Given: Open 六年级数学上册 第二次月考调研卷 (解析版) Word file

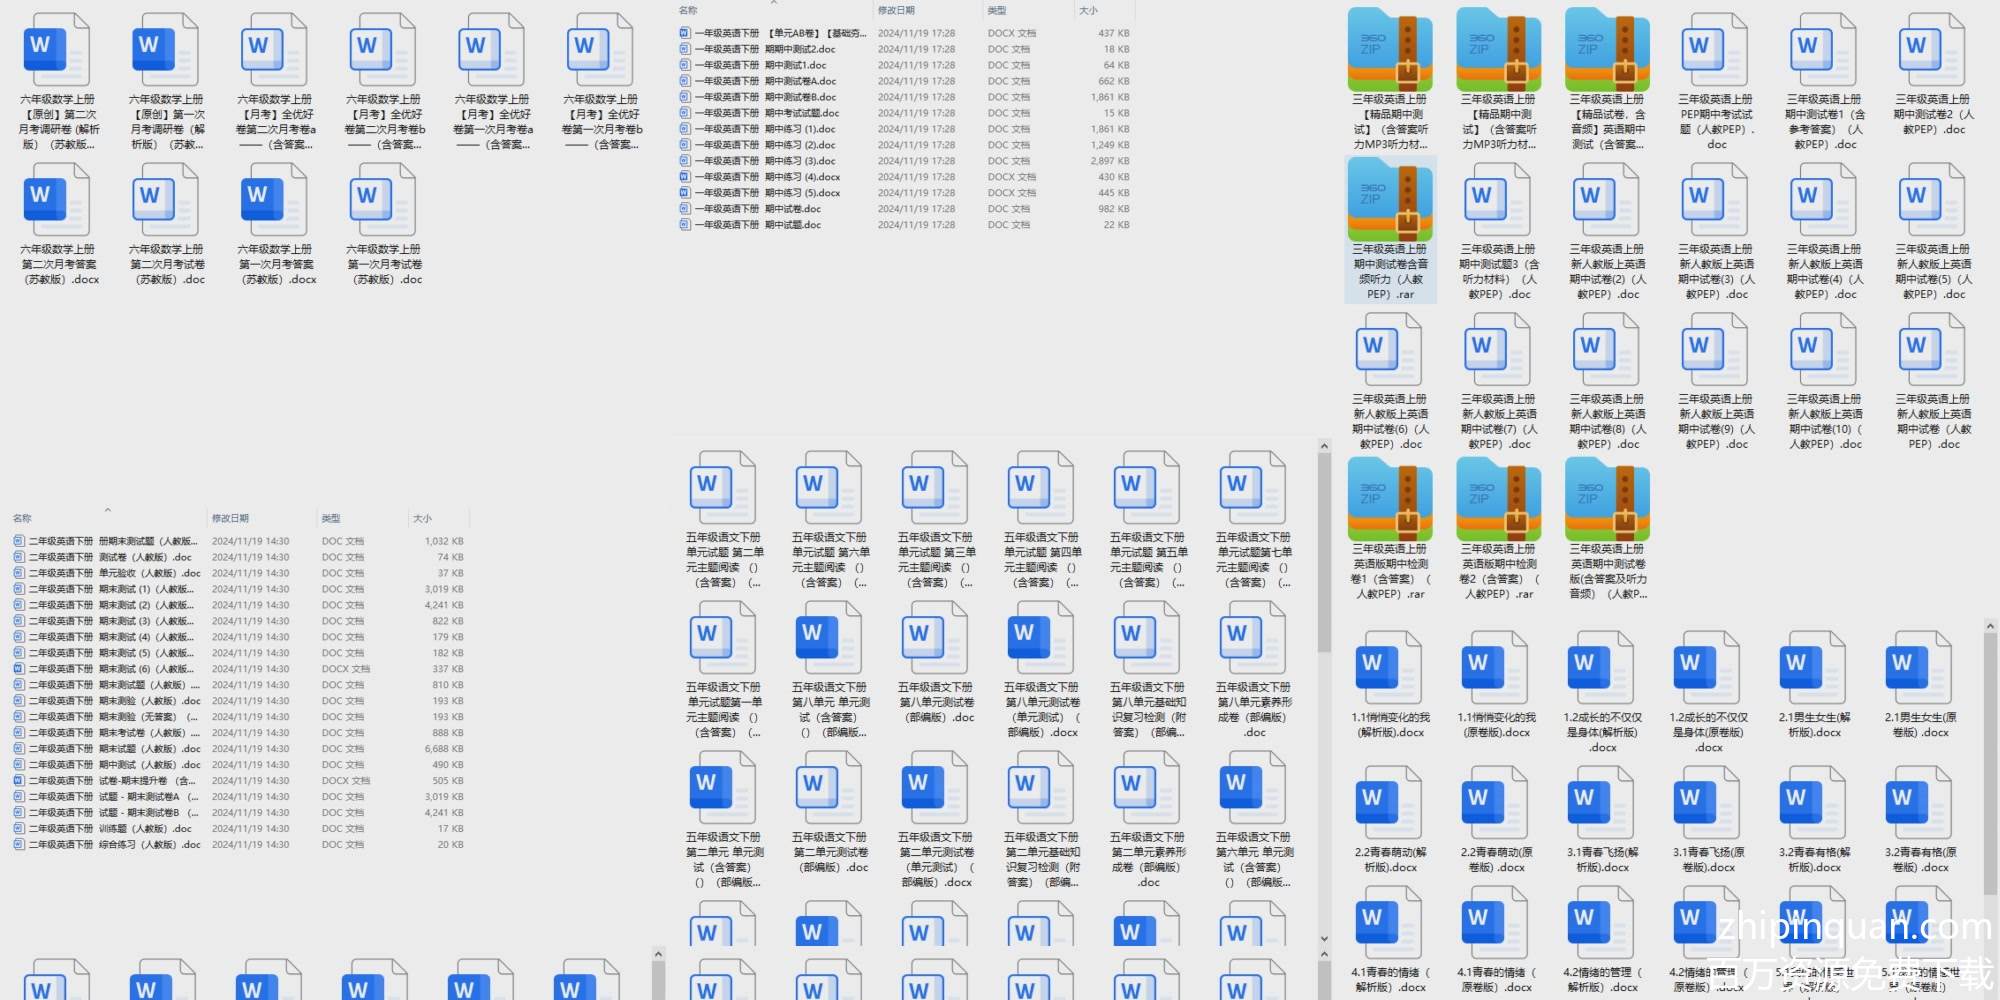Looking at the screenshot, I should [x=58, y=50].
